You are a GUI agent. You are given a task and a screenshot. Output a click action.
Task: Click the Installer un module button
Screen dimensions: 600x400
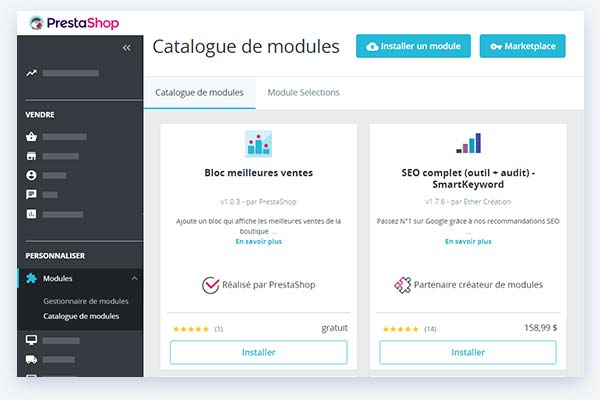[x=413, y=46]
